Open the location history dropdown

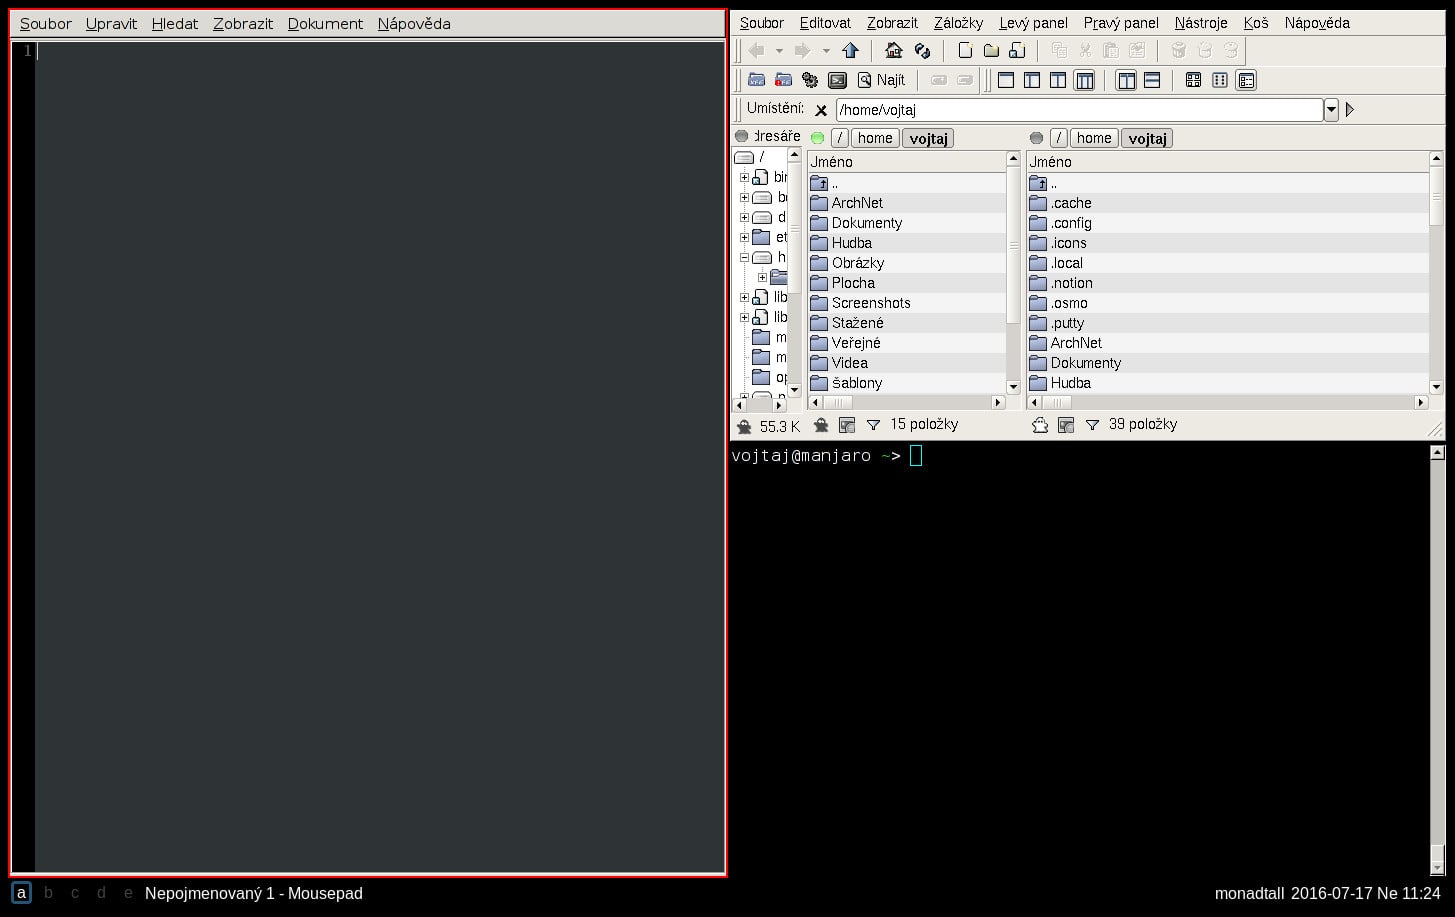(x=1331, y=110)
